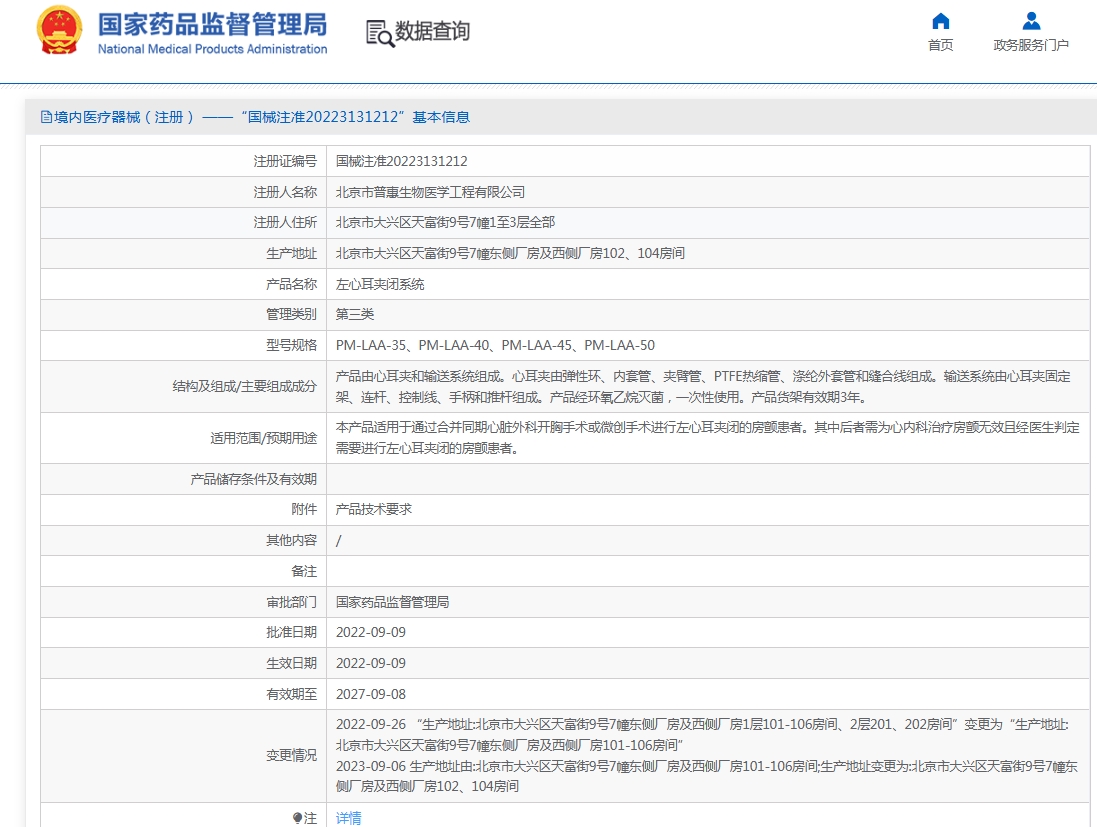The image size is (1097, 827).
Task: Select the 2023-09-06 change record
Action: click(707, 776)
